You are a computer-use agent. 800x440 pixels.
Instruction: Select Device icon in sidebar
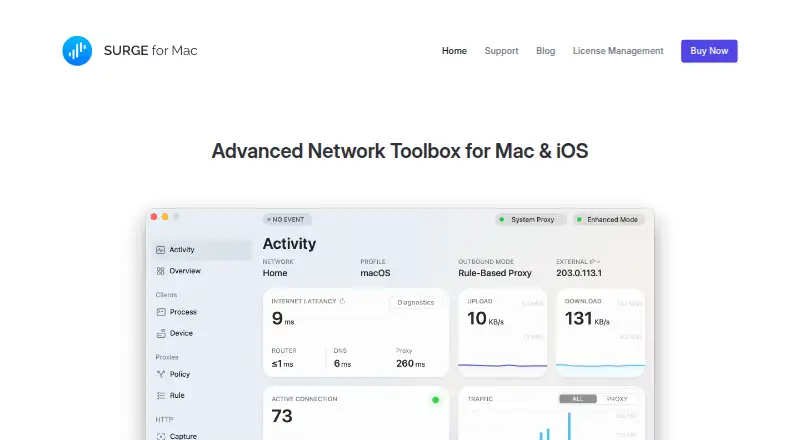click(161, 333)
